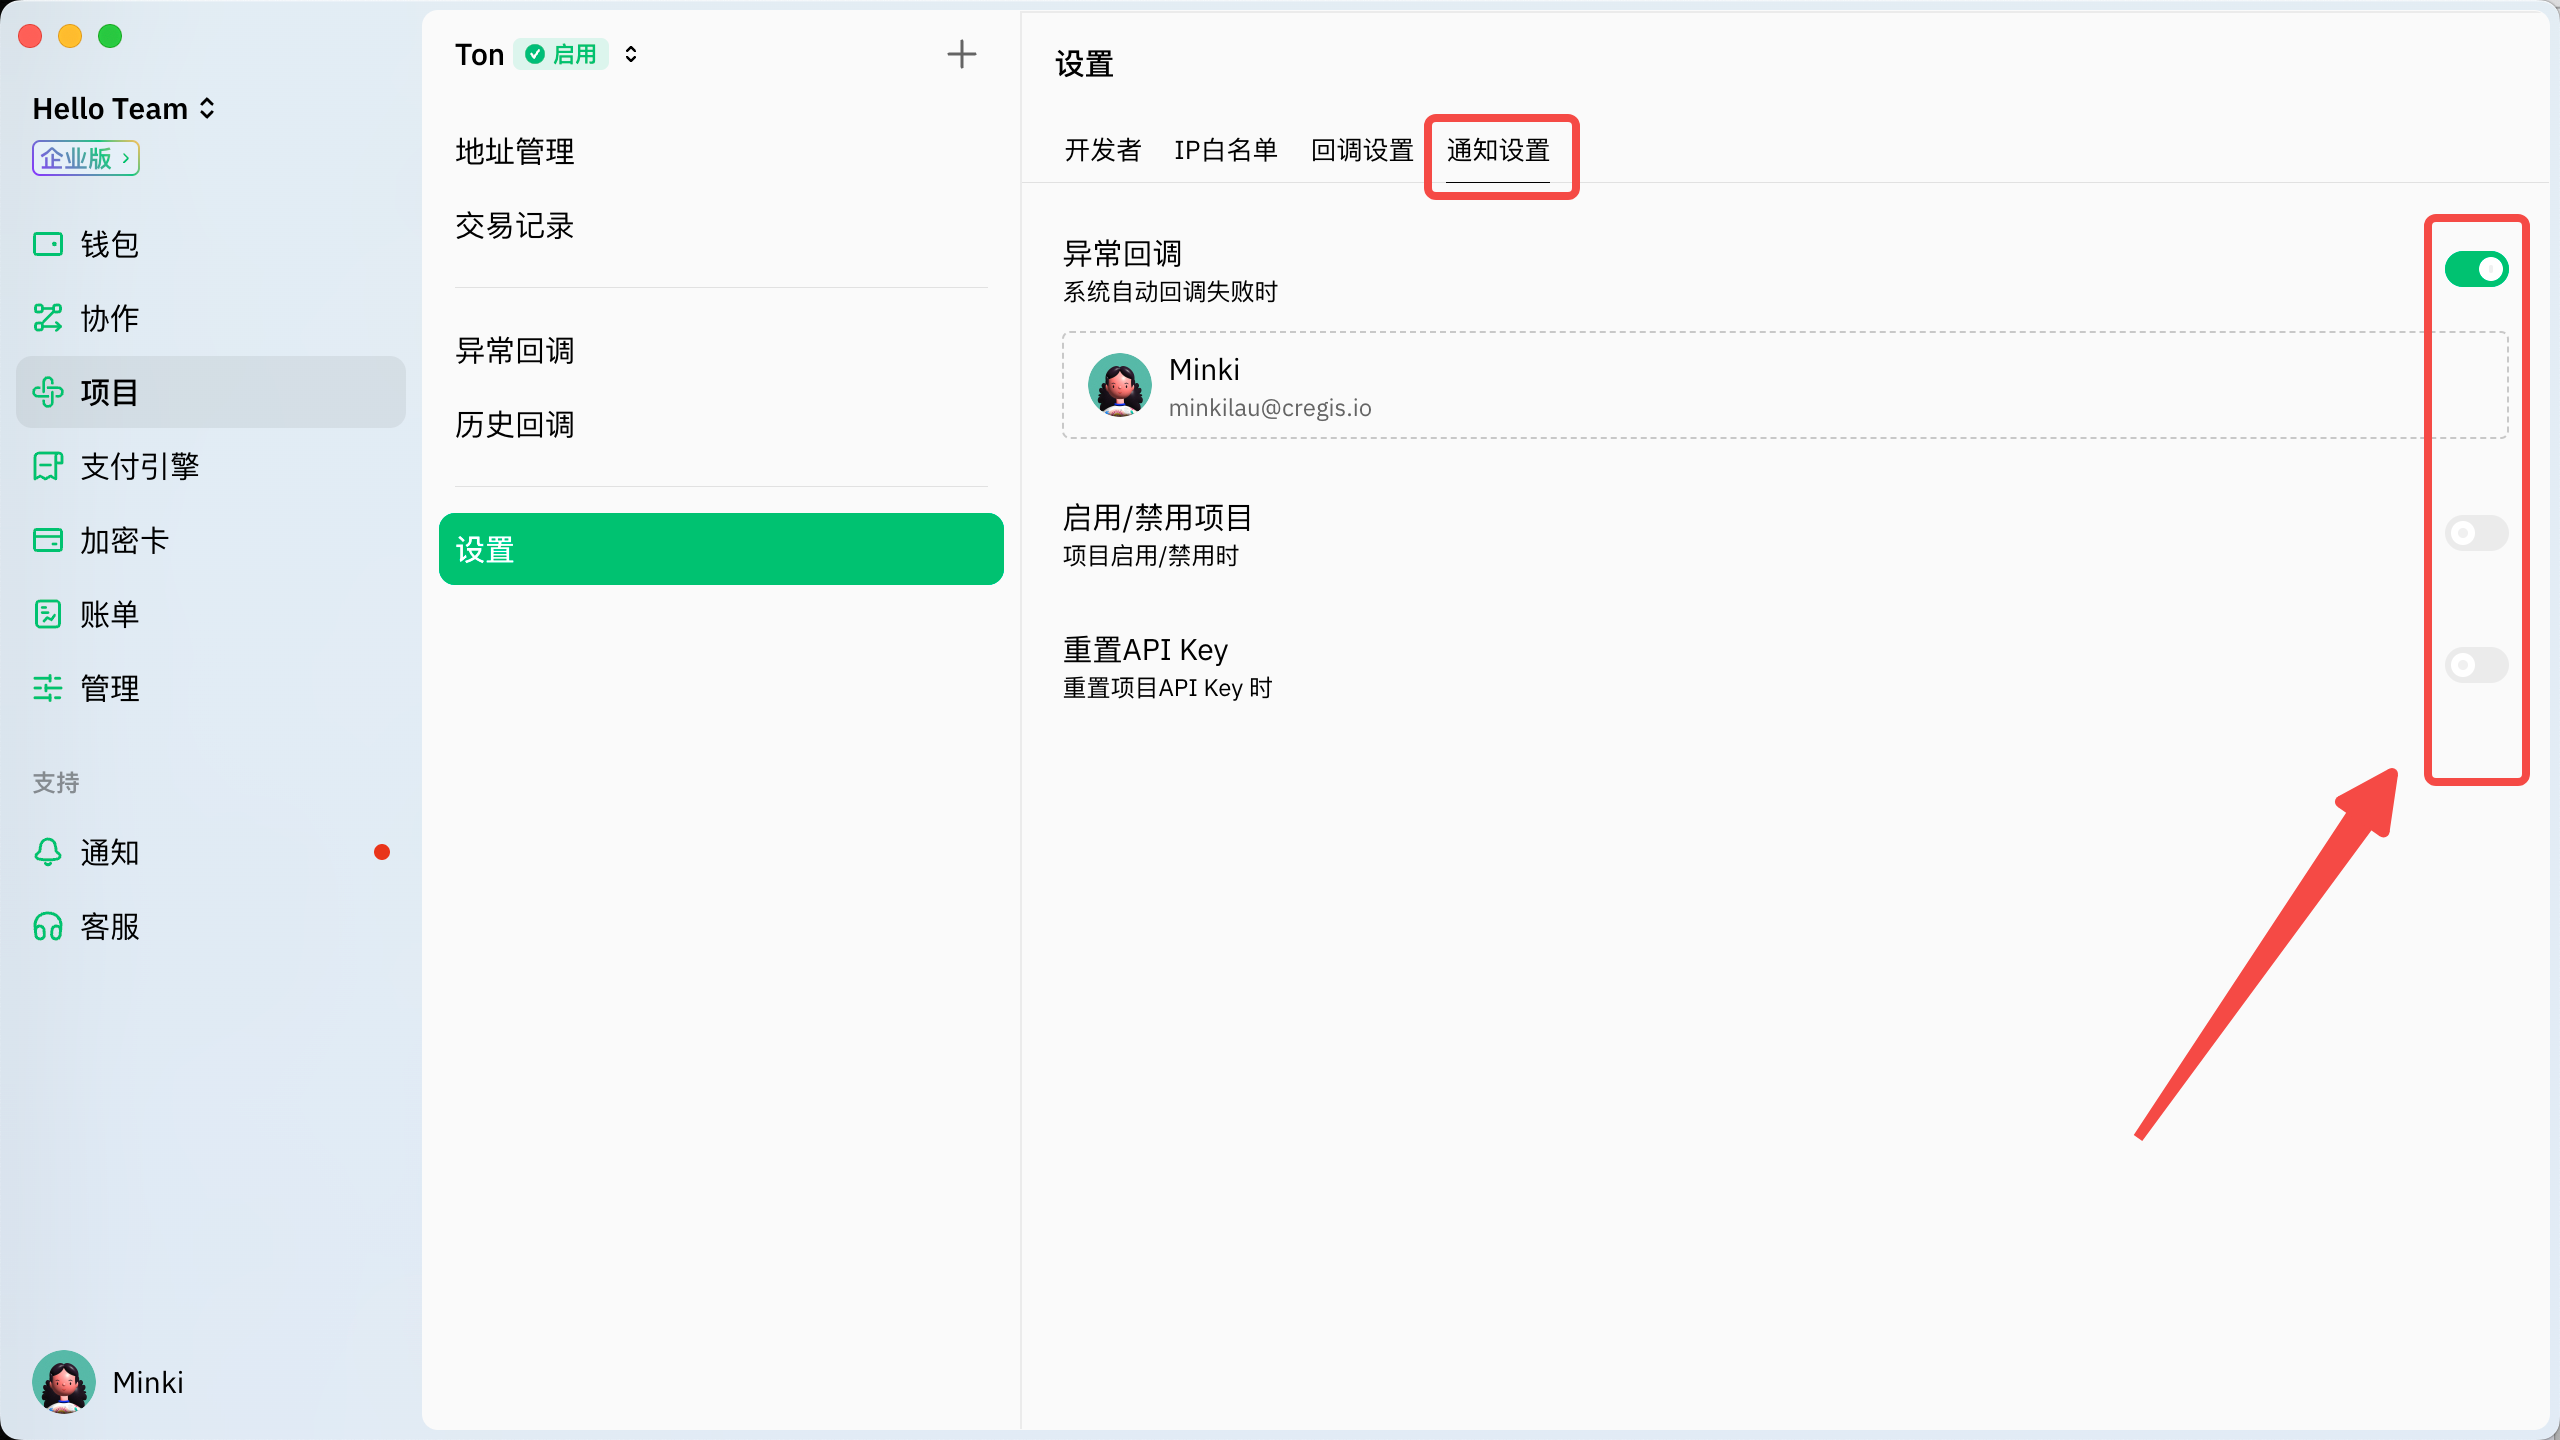Open the 账单 bill icon

(x=47, y=614)
